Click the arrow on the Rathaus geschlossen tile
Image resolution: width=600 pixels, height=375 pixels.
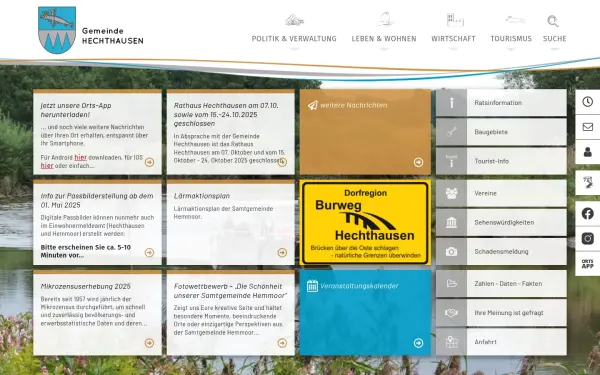(x=282, y=162)
